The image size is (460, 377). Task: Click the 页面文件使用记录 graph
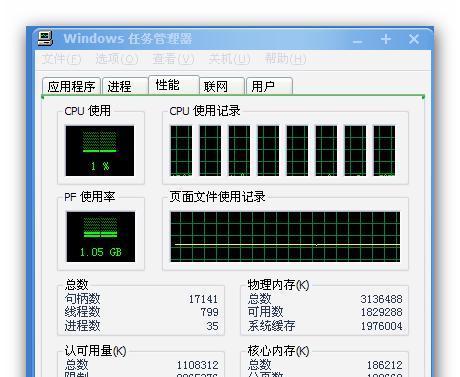point(285,237)
